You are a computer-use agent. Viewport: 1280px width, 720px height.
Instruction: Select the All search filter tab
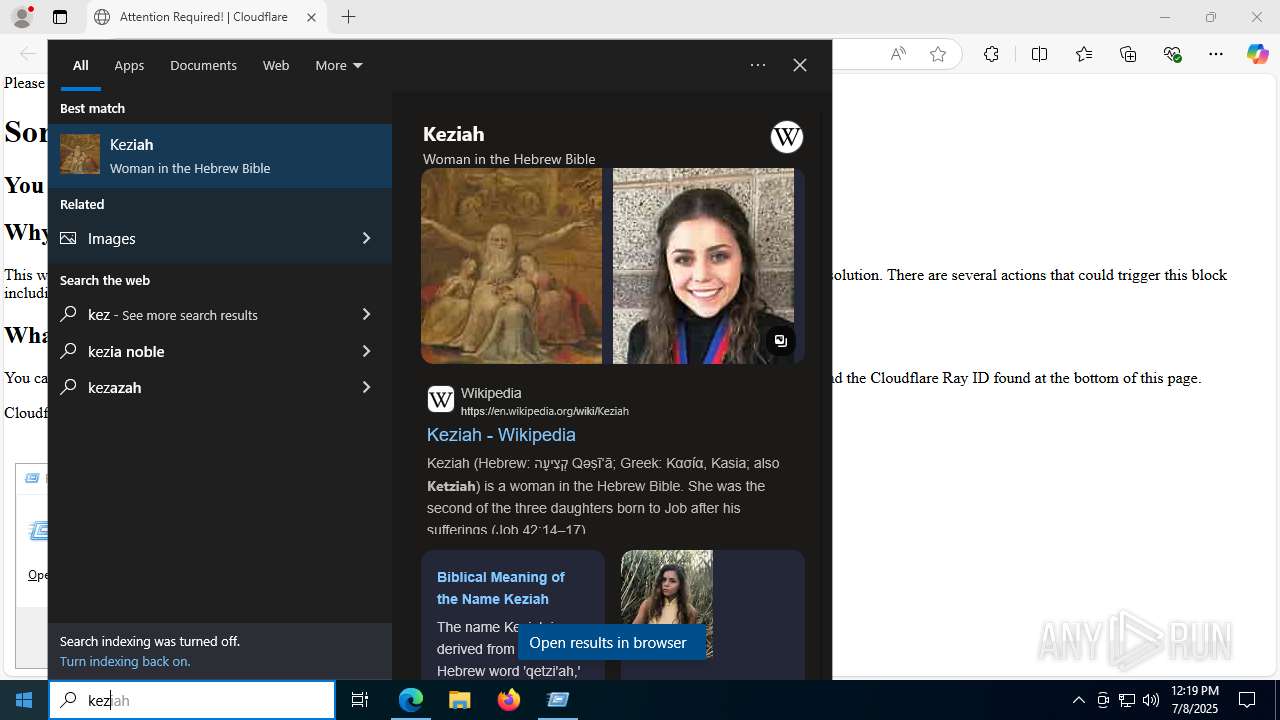point(80,65)
